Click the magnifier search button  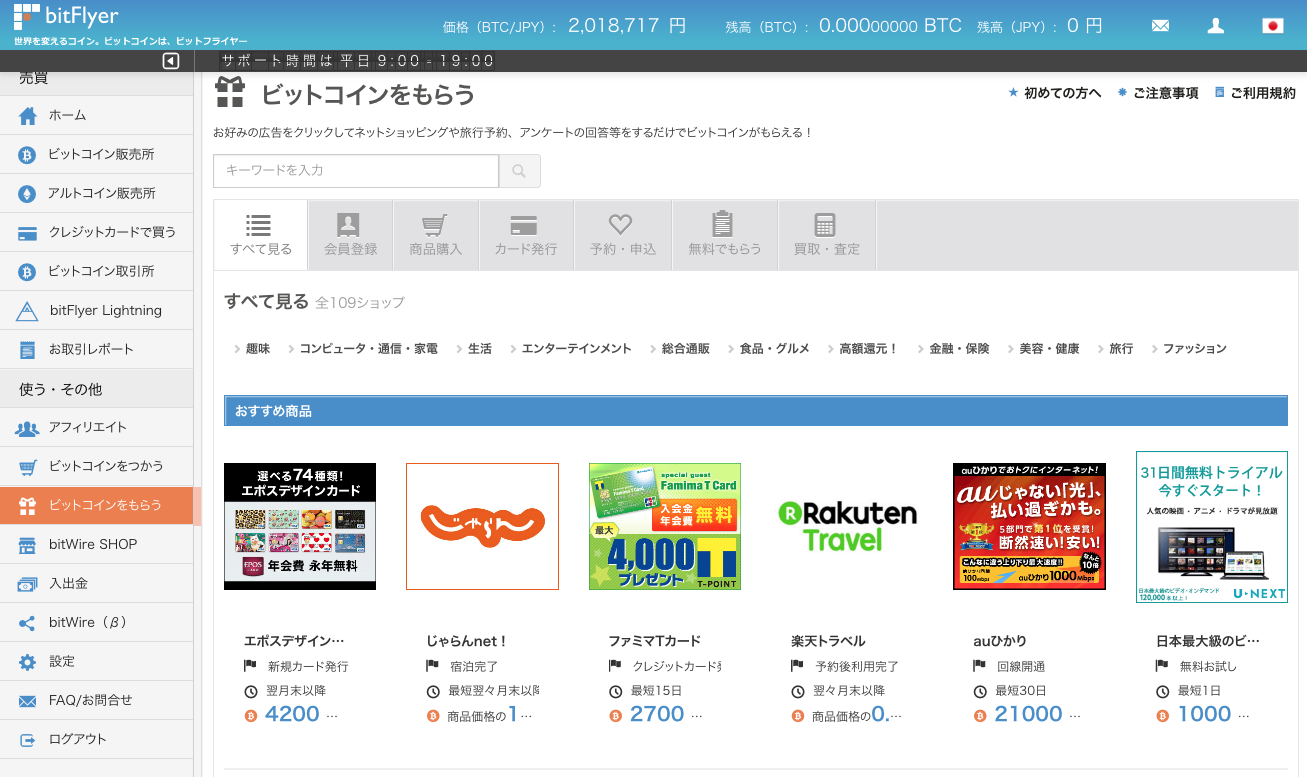519,171
